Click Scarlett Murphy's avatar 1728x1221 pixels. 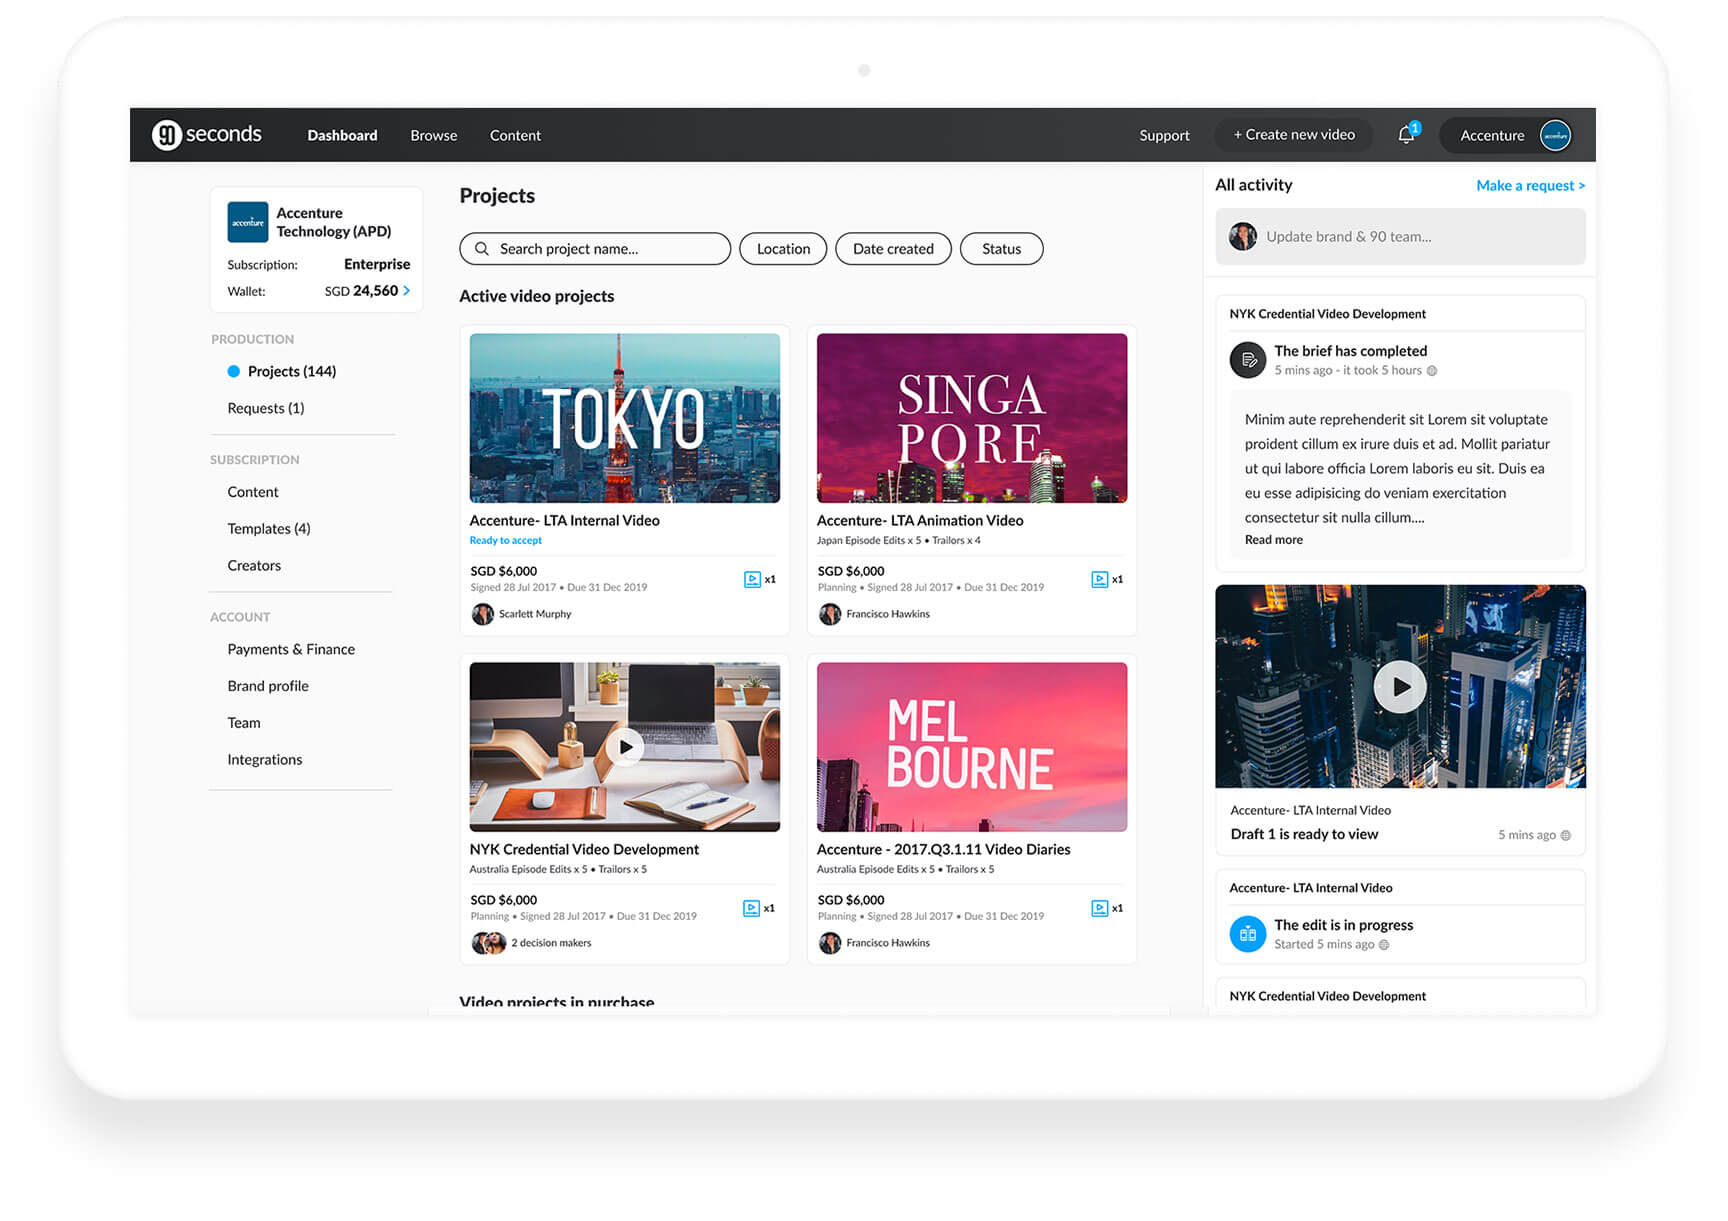[482, 614]
